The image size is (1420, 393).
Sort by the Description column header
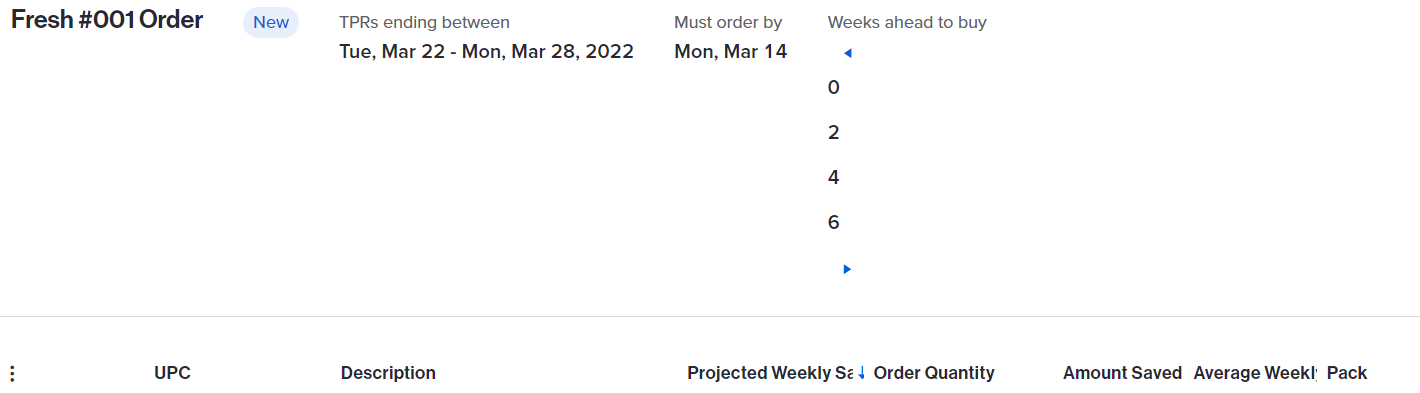pyautogui.click(x=388, y=373)
